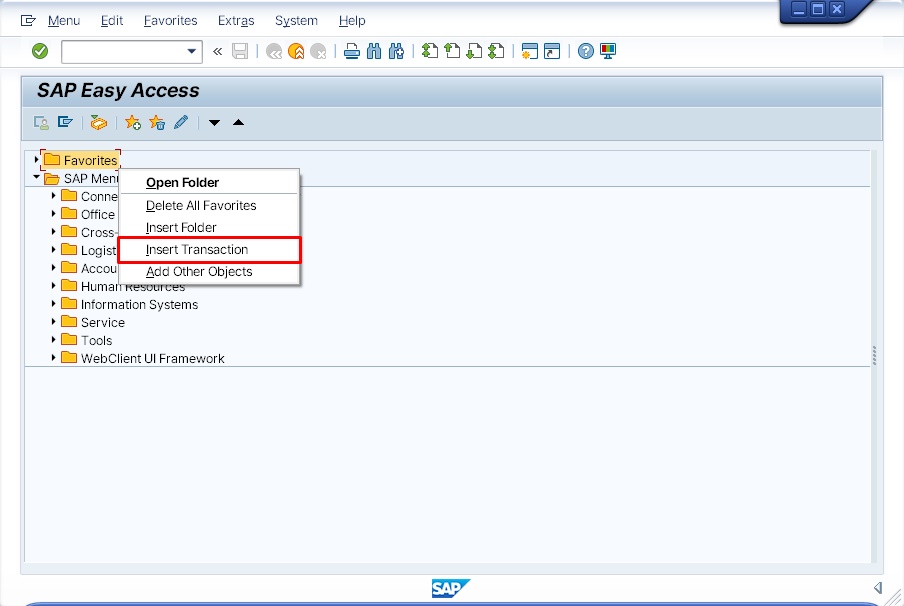Viewport: 904px width, 606px height.
Task: Open the Help question-mark icon
Action: pyautogui.click(x=586, y=51)
